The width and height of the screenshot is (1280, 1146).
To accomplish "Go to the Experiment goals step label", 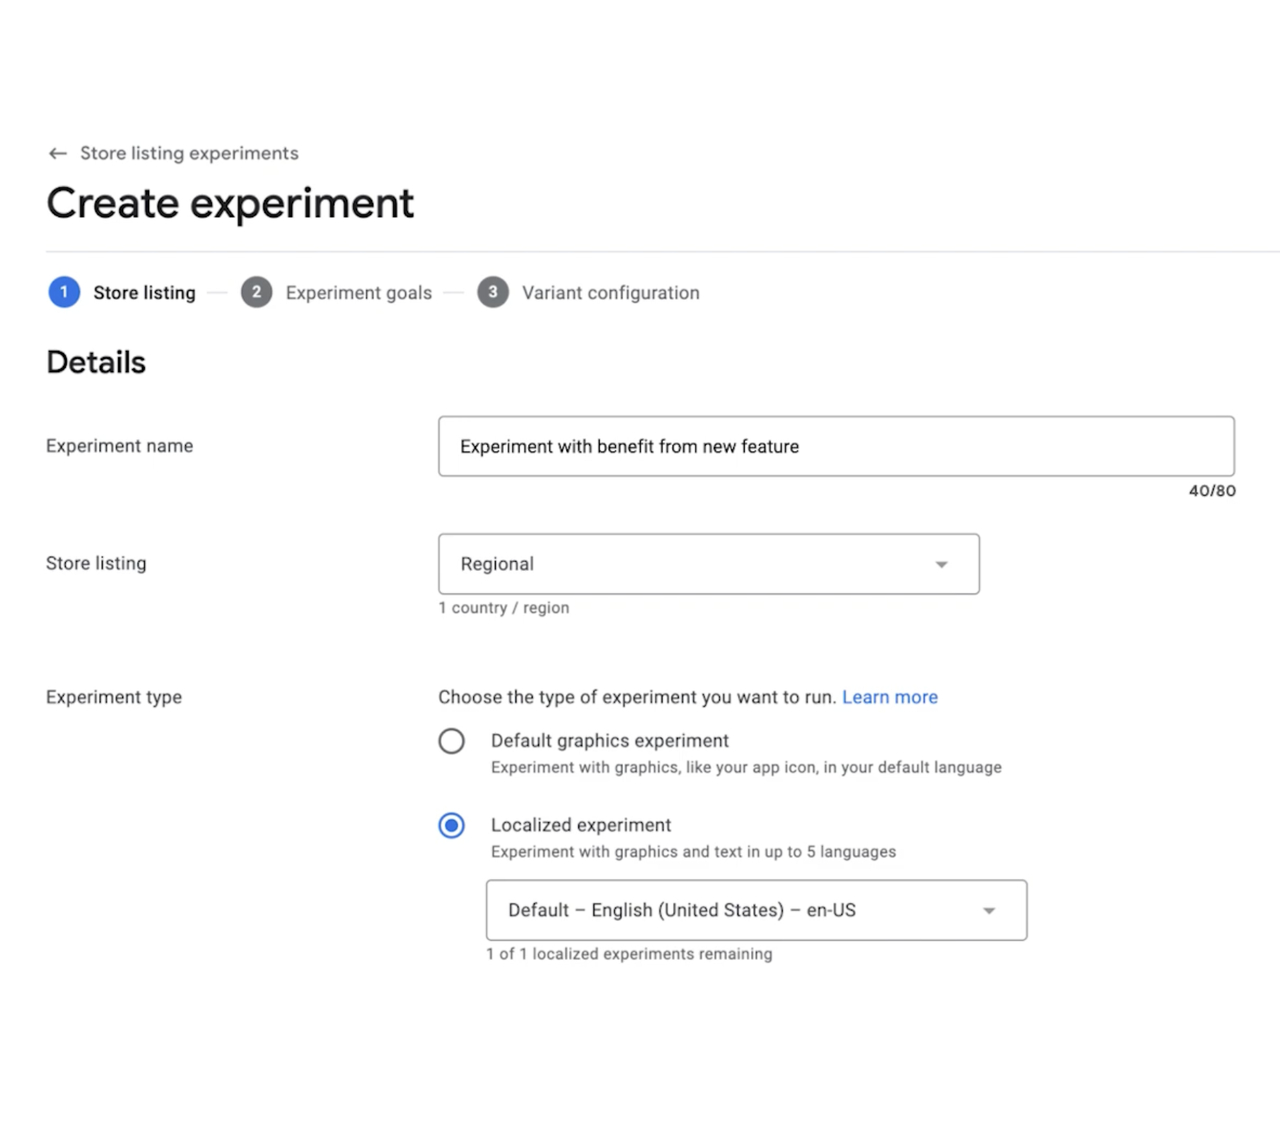I will [358, 293].
